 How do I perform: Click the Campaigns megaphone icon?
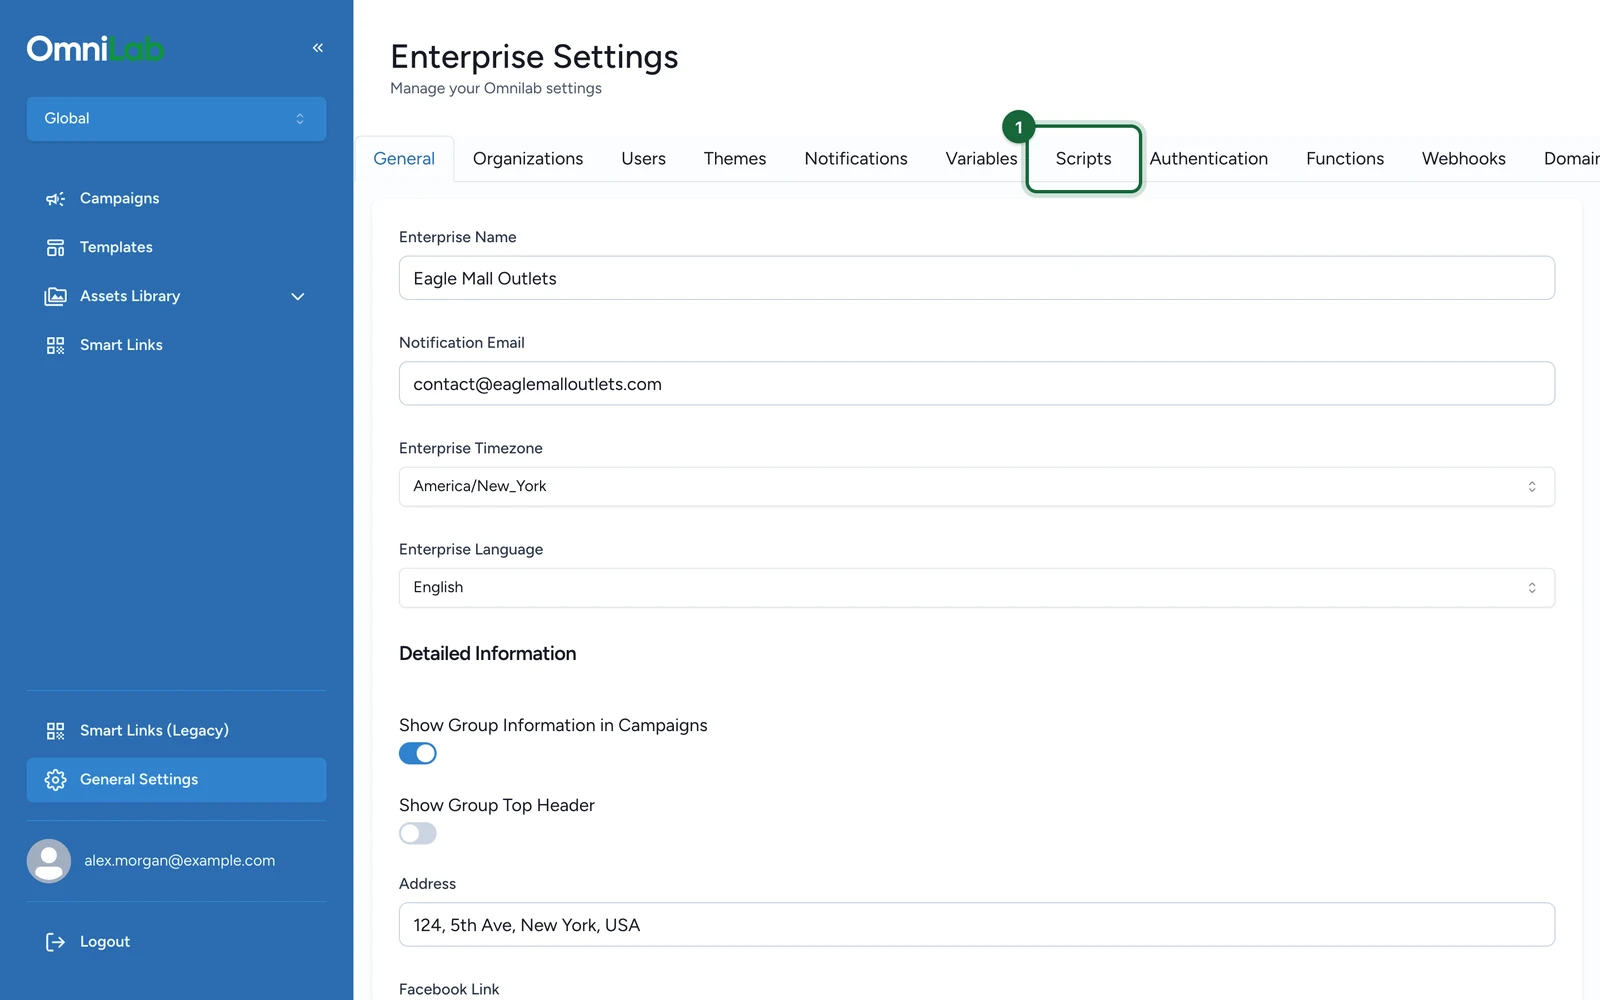coord(55,199)
